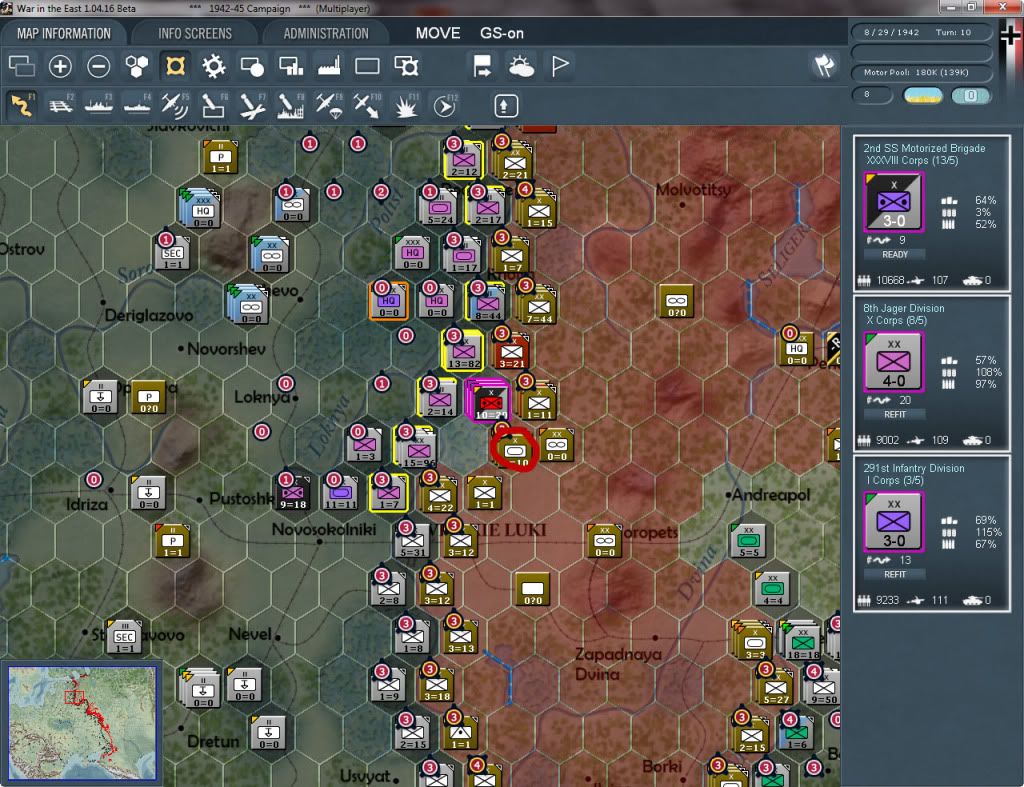Toggle the GS-on ground support setting
Screen dimensions: 1024x787
pyautogui.click(x=502, y=33)
